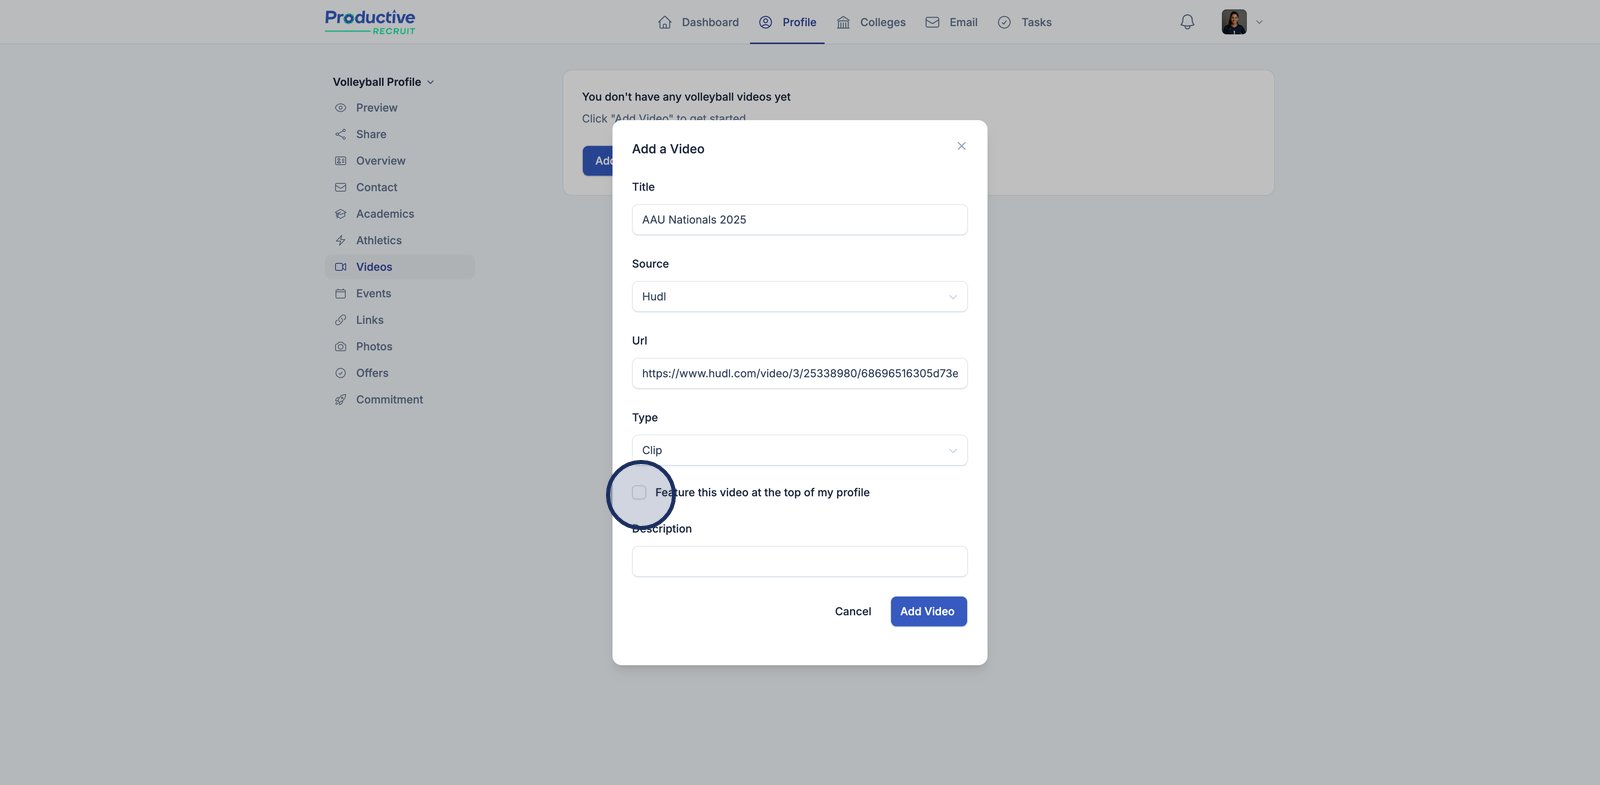The height and width of the screenshot is (785, 1600).
Task: Click the Academics graduation cap icon
Action: tap(340, 214)
